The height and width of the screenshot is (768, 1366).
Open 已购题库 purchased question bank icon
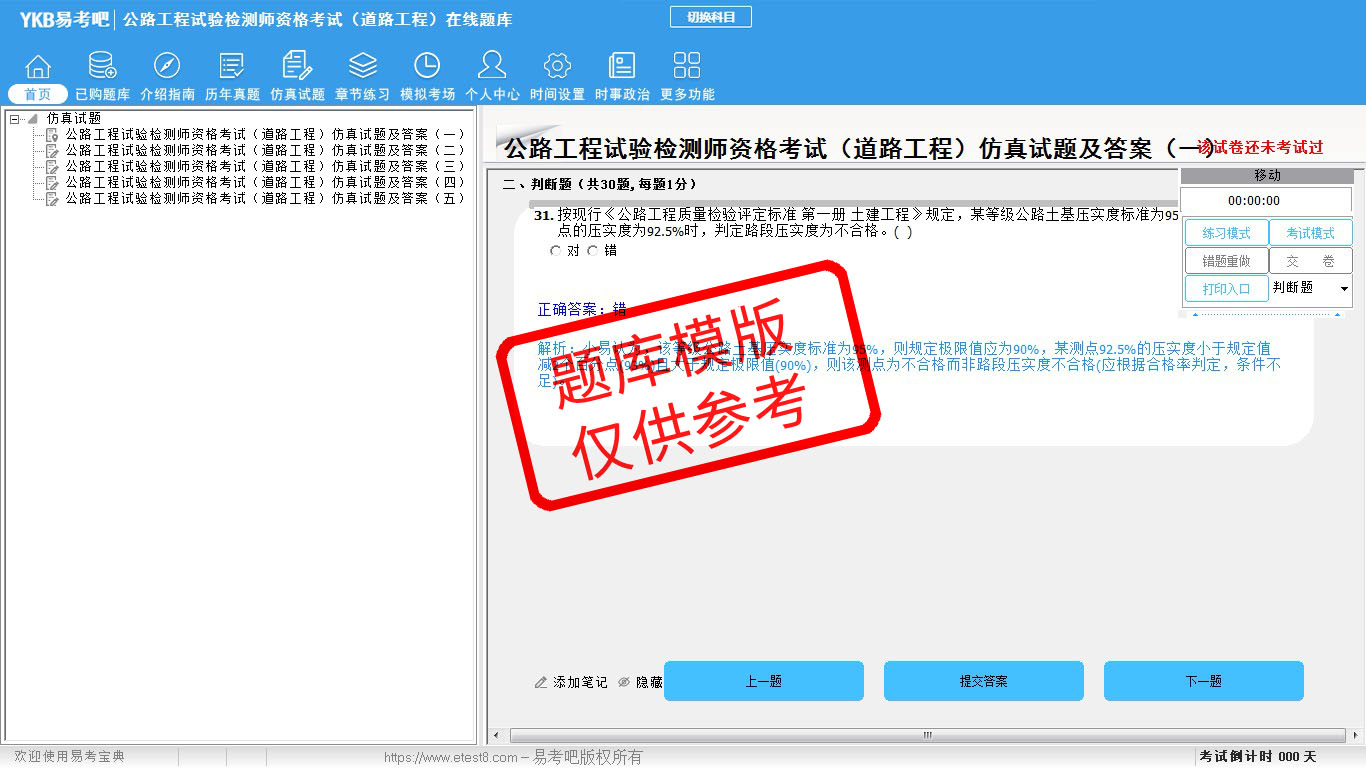(x=102, y=67)
